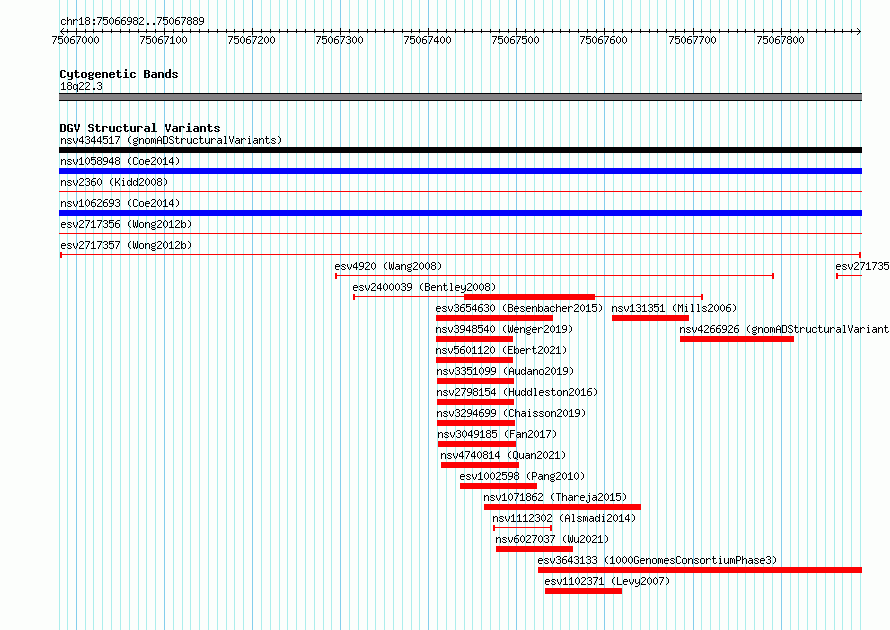The image size is (890, 630).
Task: Click ruler position 75067800
Action: [780, 40]
